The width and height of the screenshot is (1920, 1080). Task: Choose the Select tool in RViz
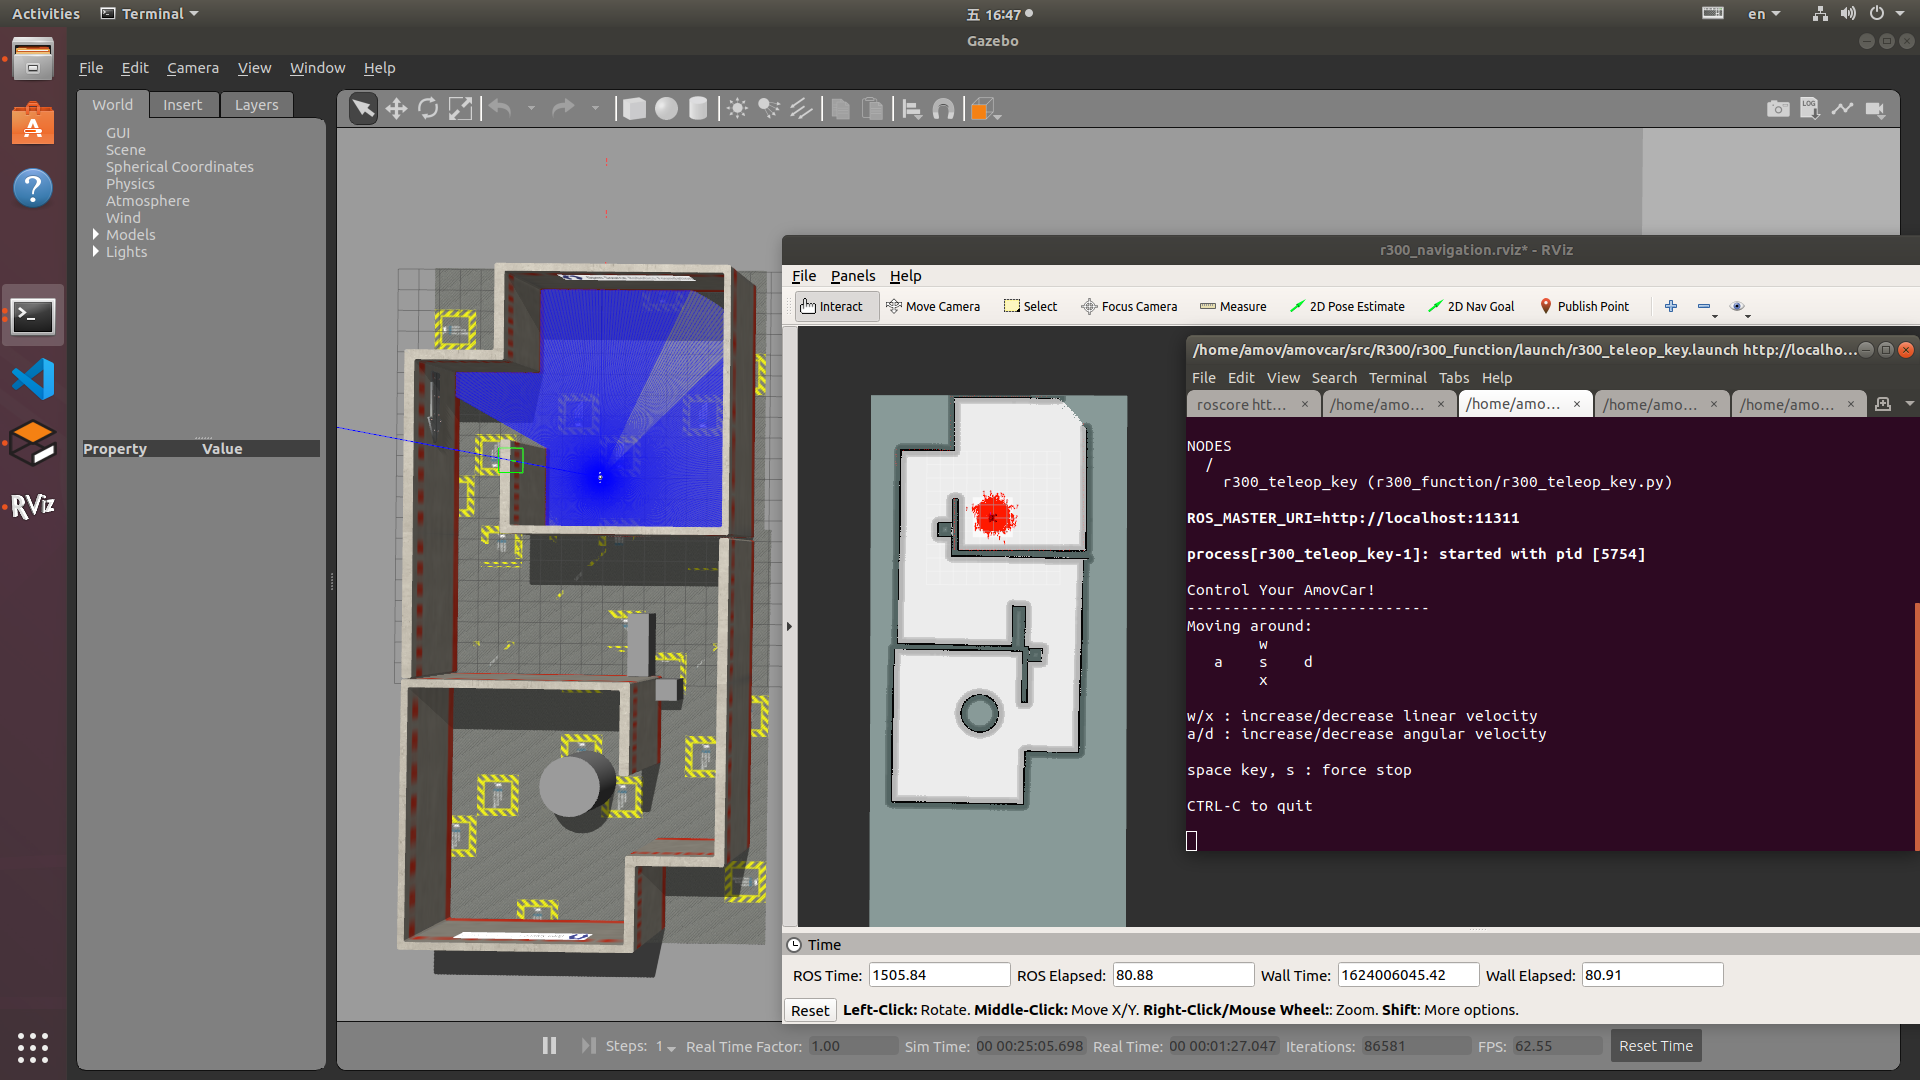pyautogui.click(x=1030, y=306)
